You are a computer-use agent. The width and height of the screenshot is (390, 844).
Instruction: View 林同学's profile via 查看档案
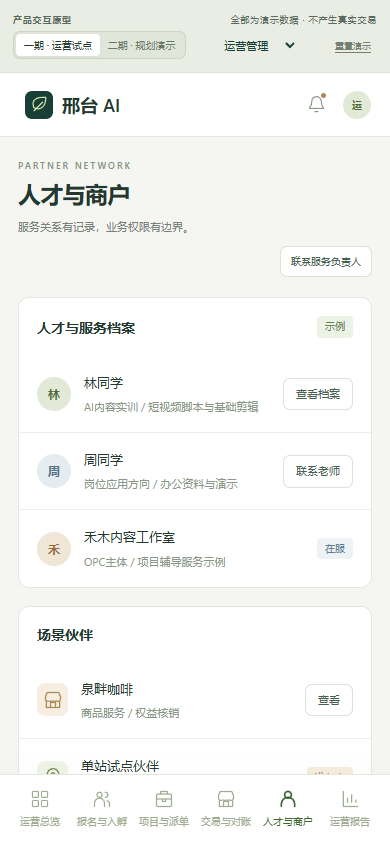tap(318, 394)
